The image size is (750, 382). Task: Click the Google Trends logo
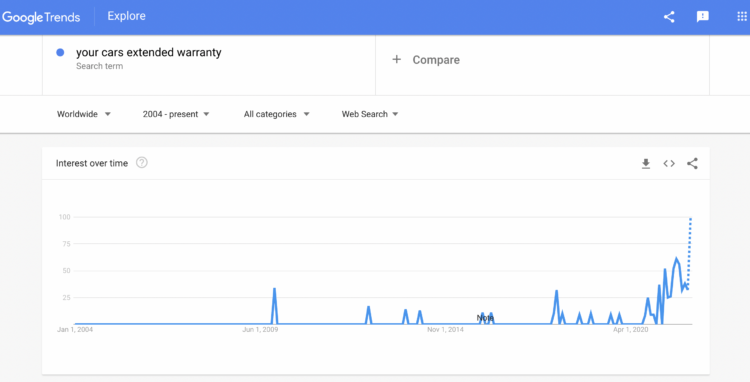pyautogui.click(x=41, y=17)
